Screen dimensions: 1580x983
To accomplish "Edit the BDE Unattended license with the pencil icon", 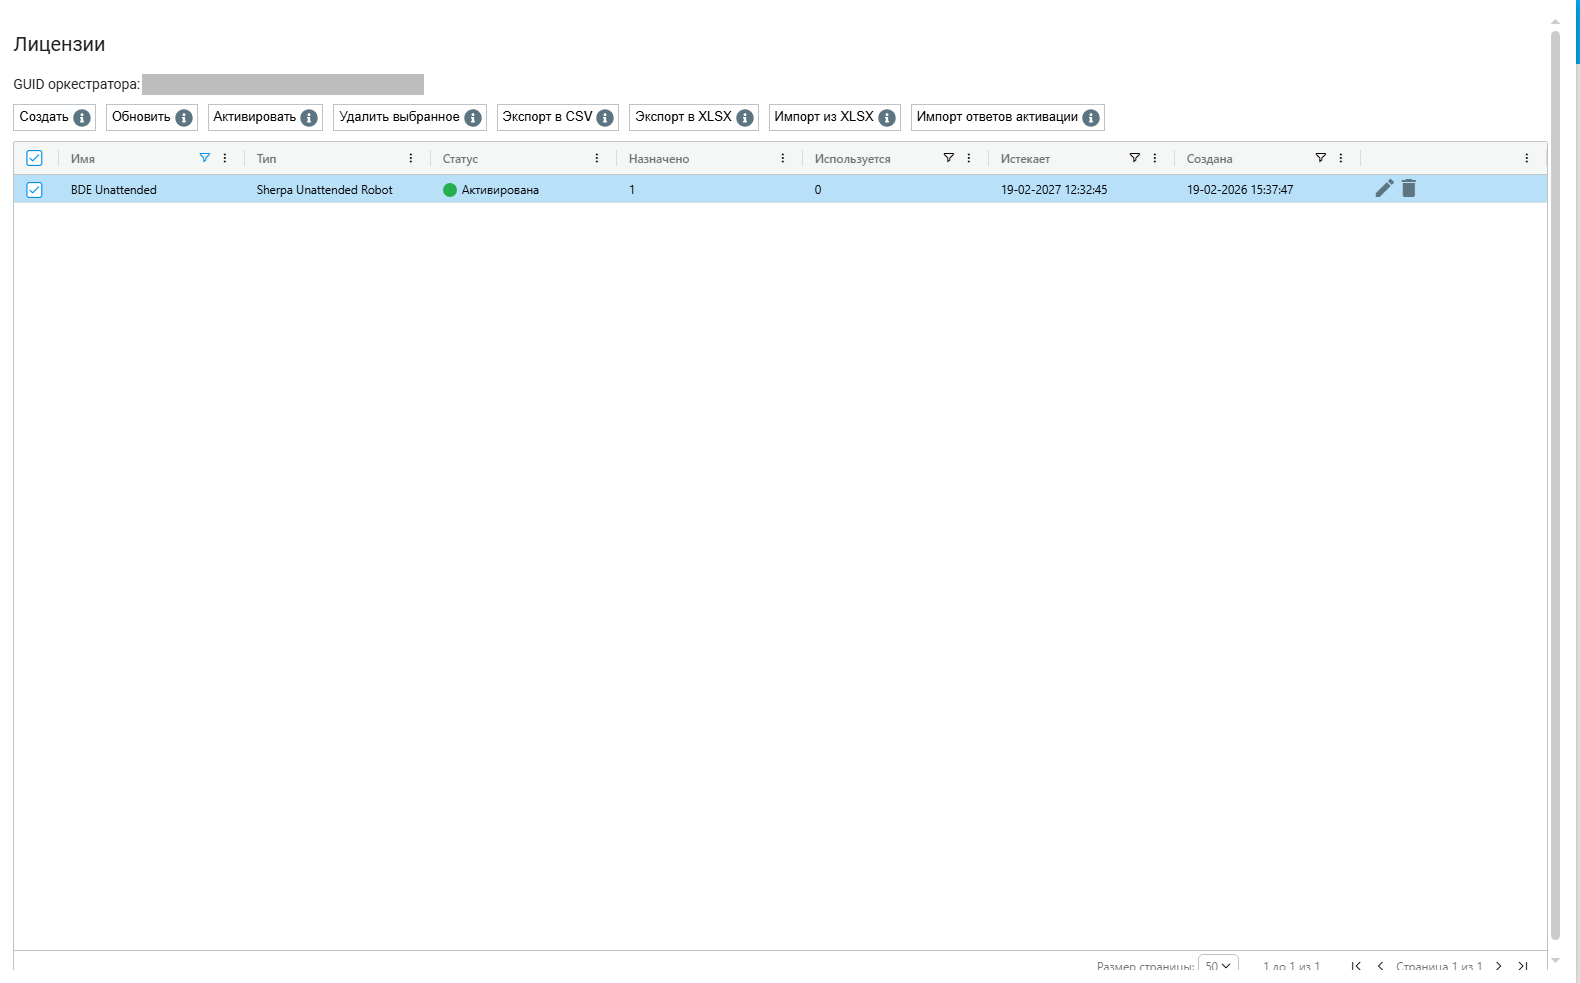I will tap(1384, 188).
